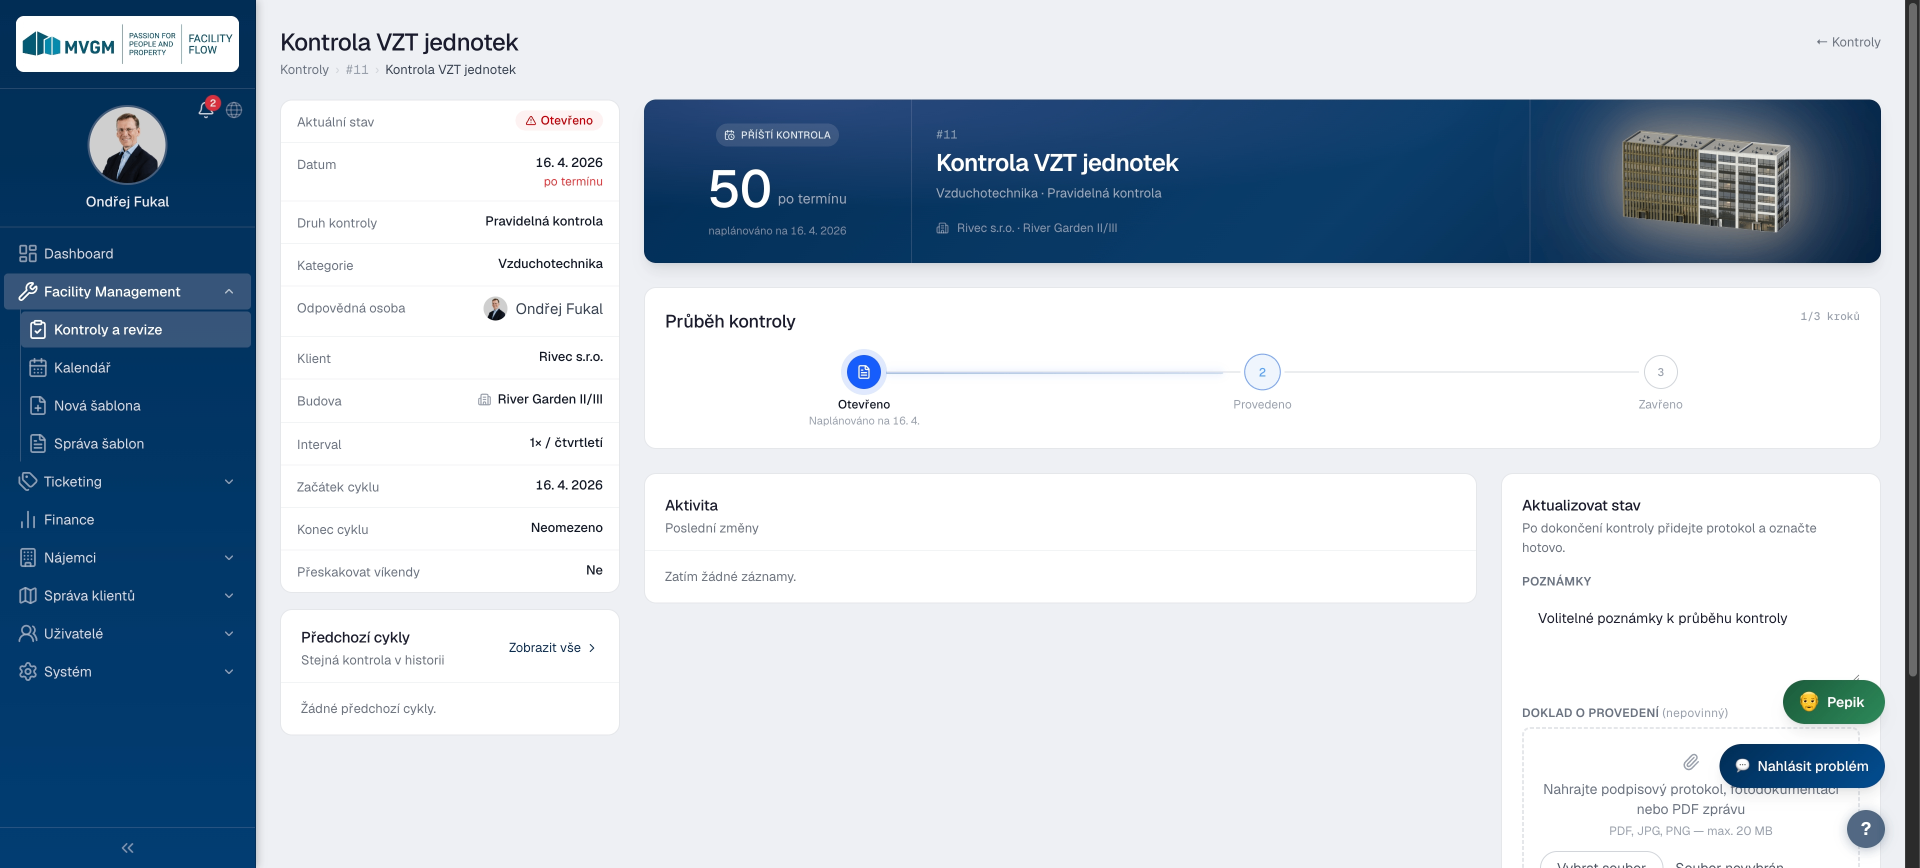Click the Finance chart icon
The height and width of the screenshot is (868, 1920).
28,520
